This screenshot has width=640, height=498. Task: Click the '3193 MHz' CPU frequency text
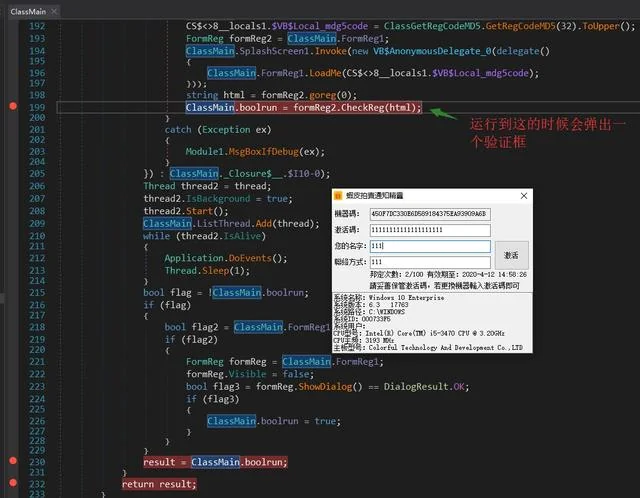(x=380, y=340)
